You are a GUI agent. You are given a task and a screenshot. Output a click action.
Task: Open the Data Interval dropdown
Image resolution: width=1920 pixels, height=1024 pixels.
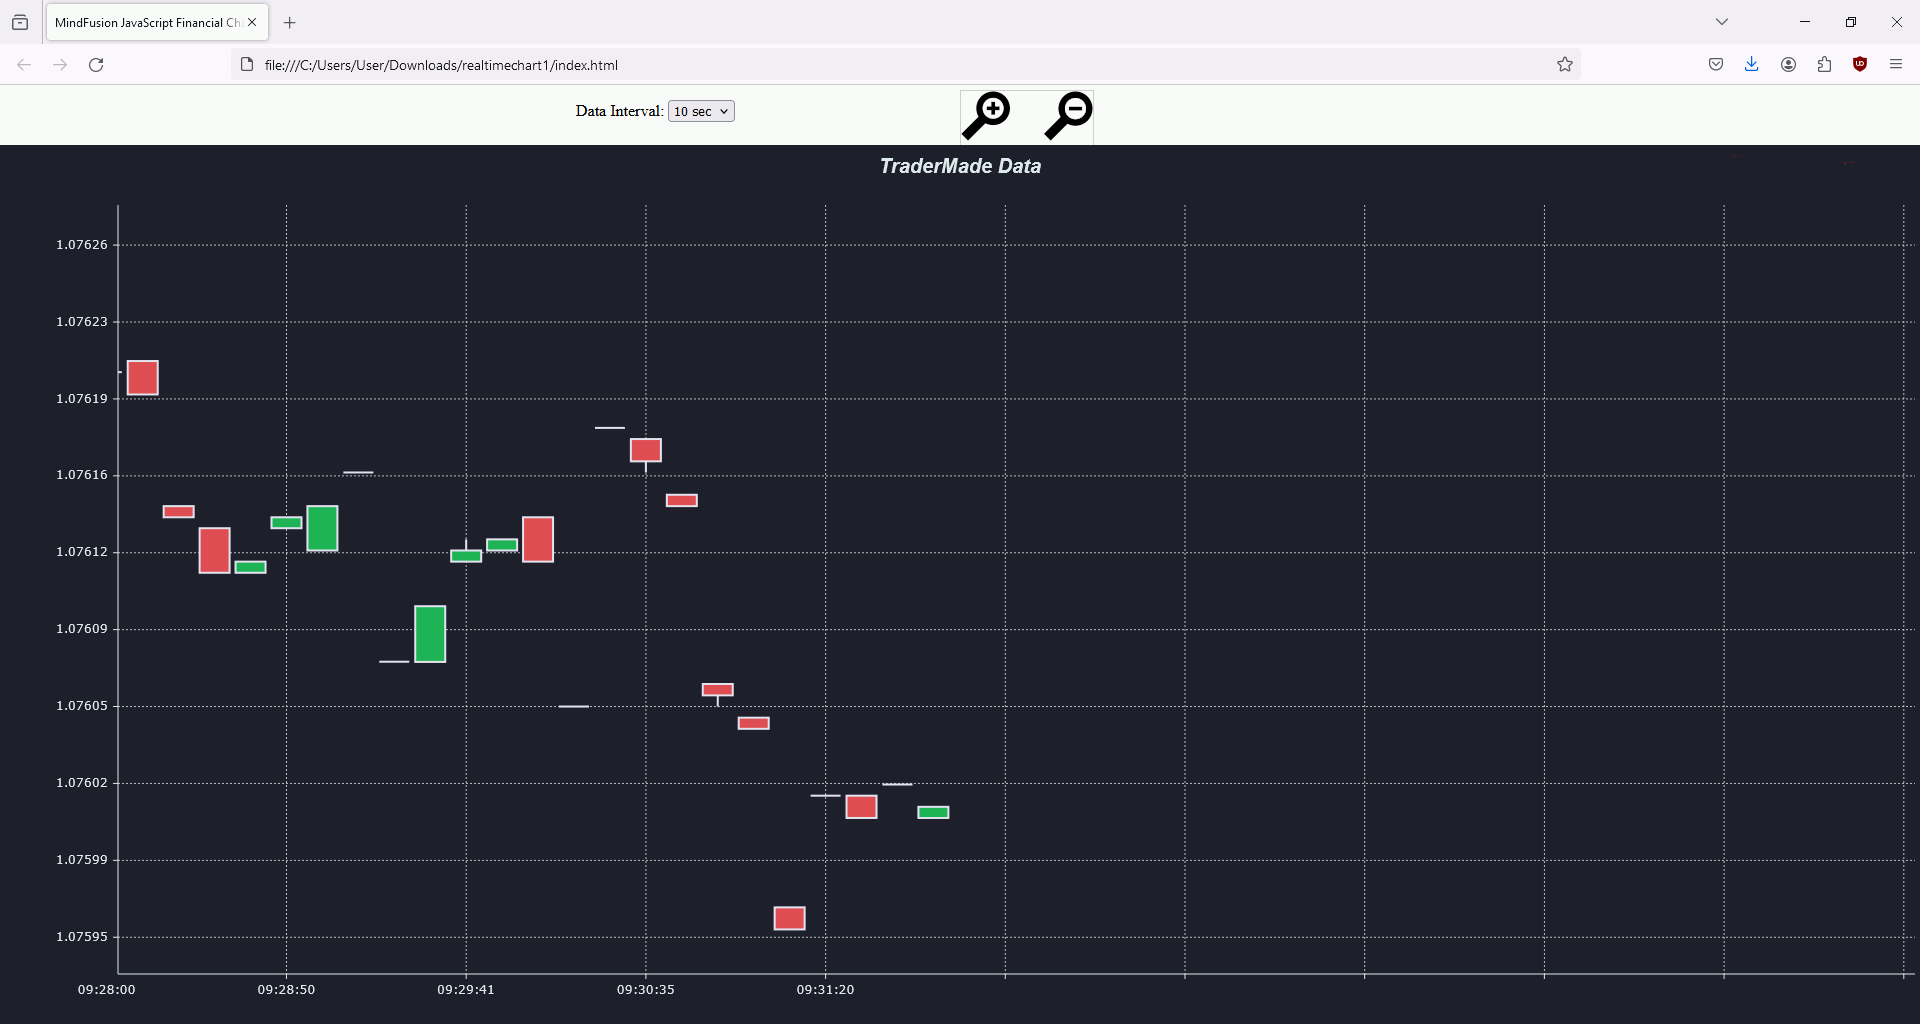coord(701,111)
